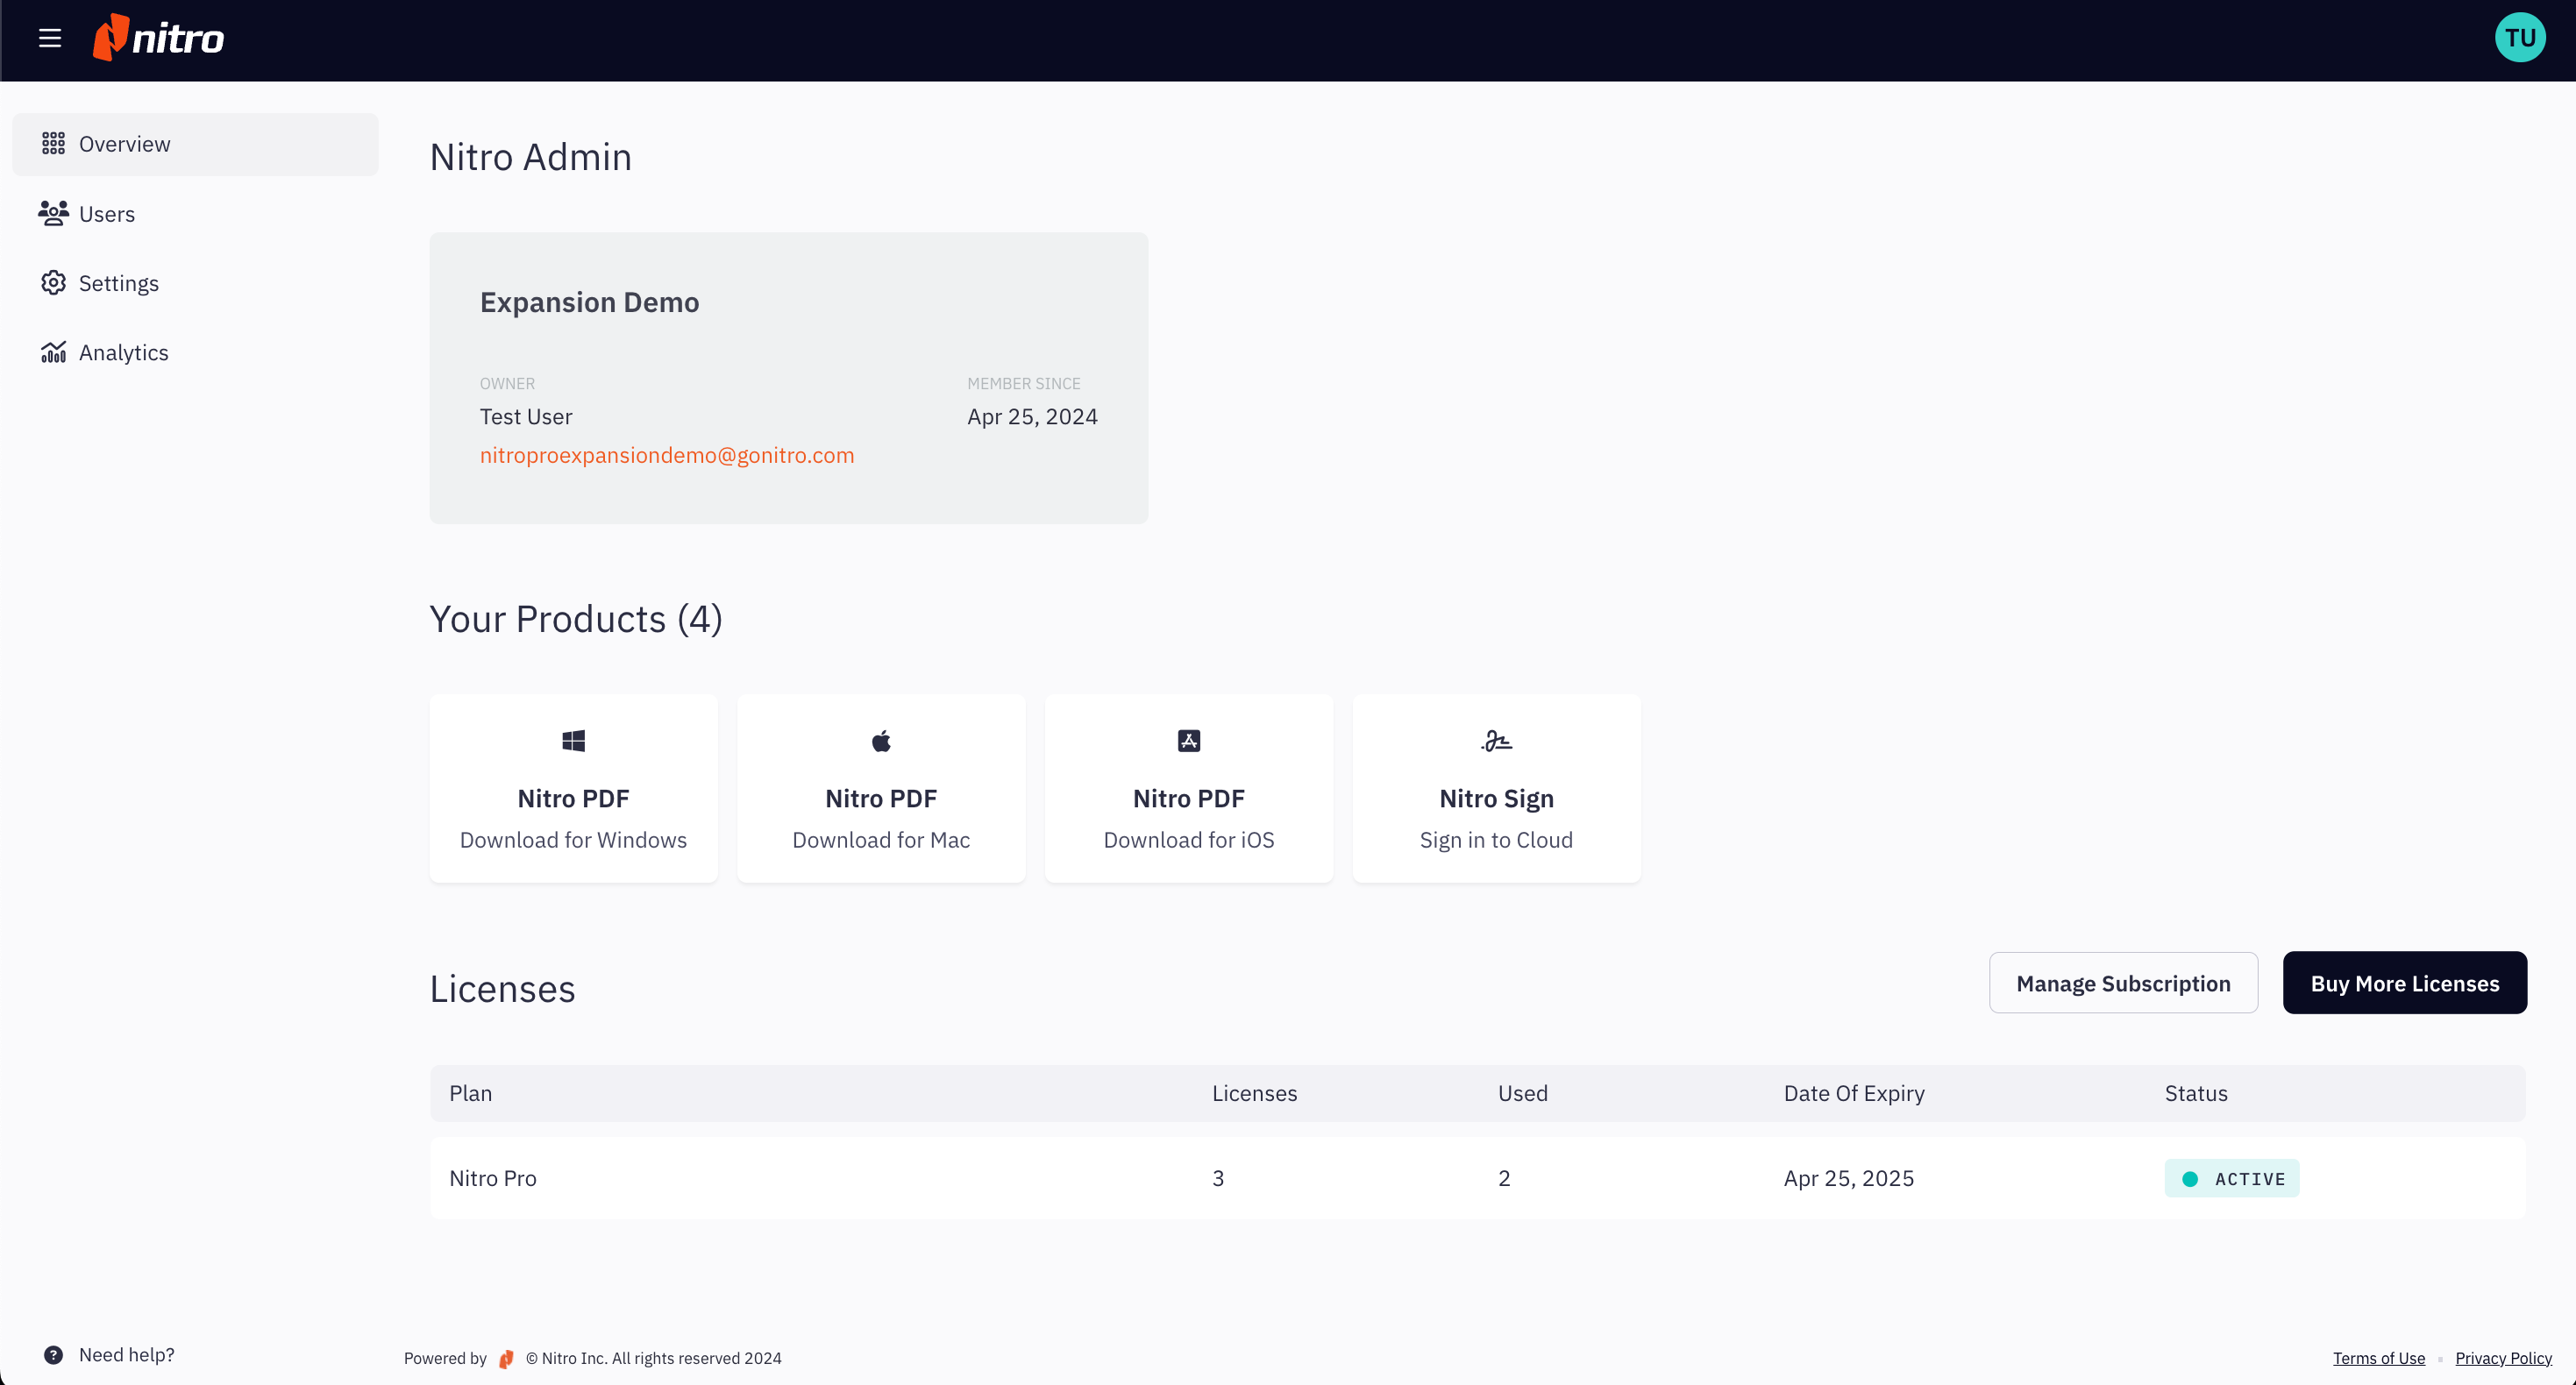Click the Manage Subscription button
2576x1385 pixels.
coord(2123,982)
